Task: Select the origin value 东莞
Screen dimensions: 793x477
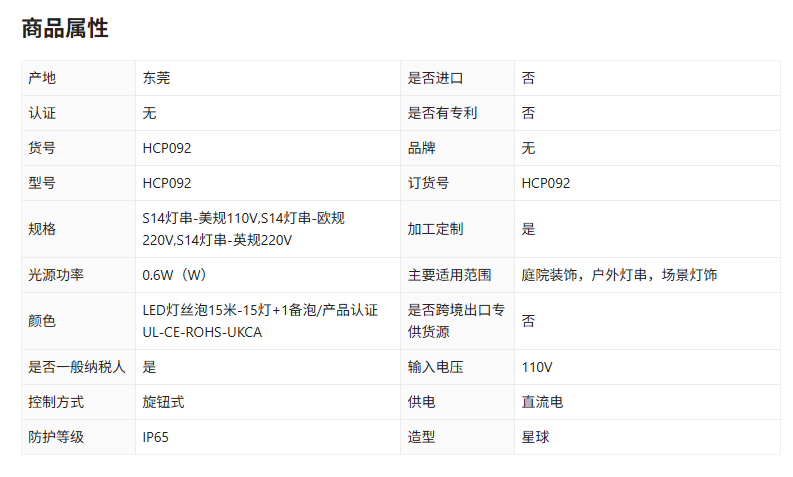Action: point(156,78)
